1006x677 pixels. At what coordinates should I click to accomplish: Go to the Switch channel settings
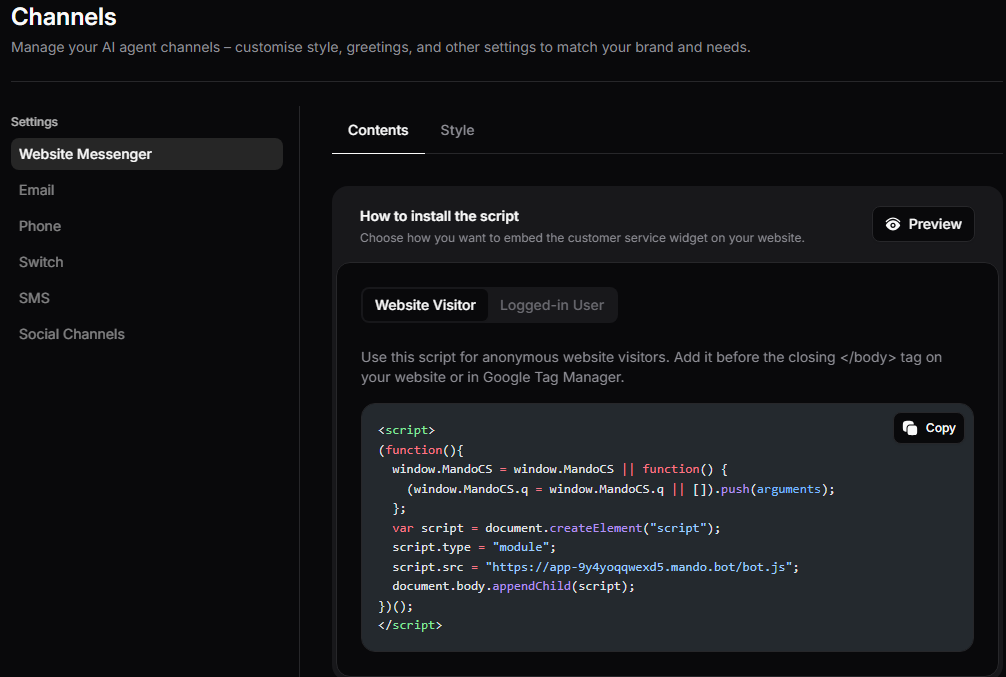(x=41, y=262)
